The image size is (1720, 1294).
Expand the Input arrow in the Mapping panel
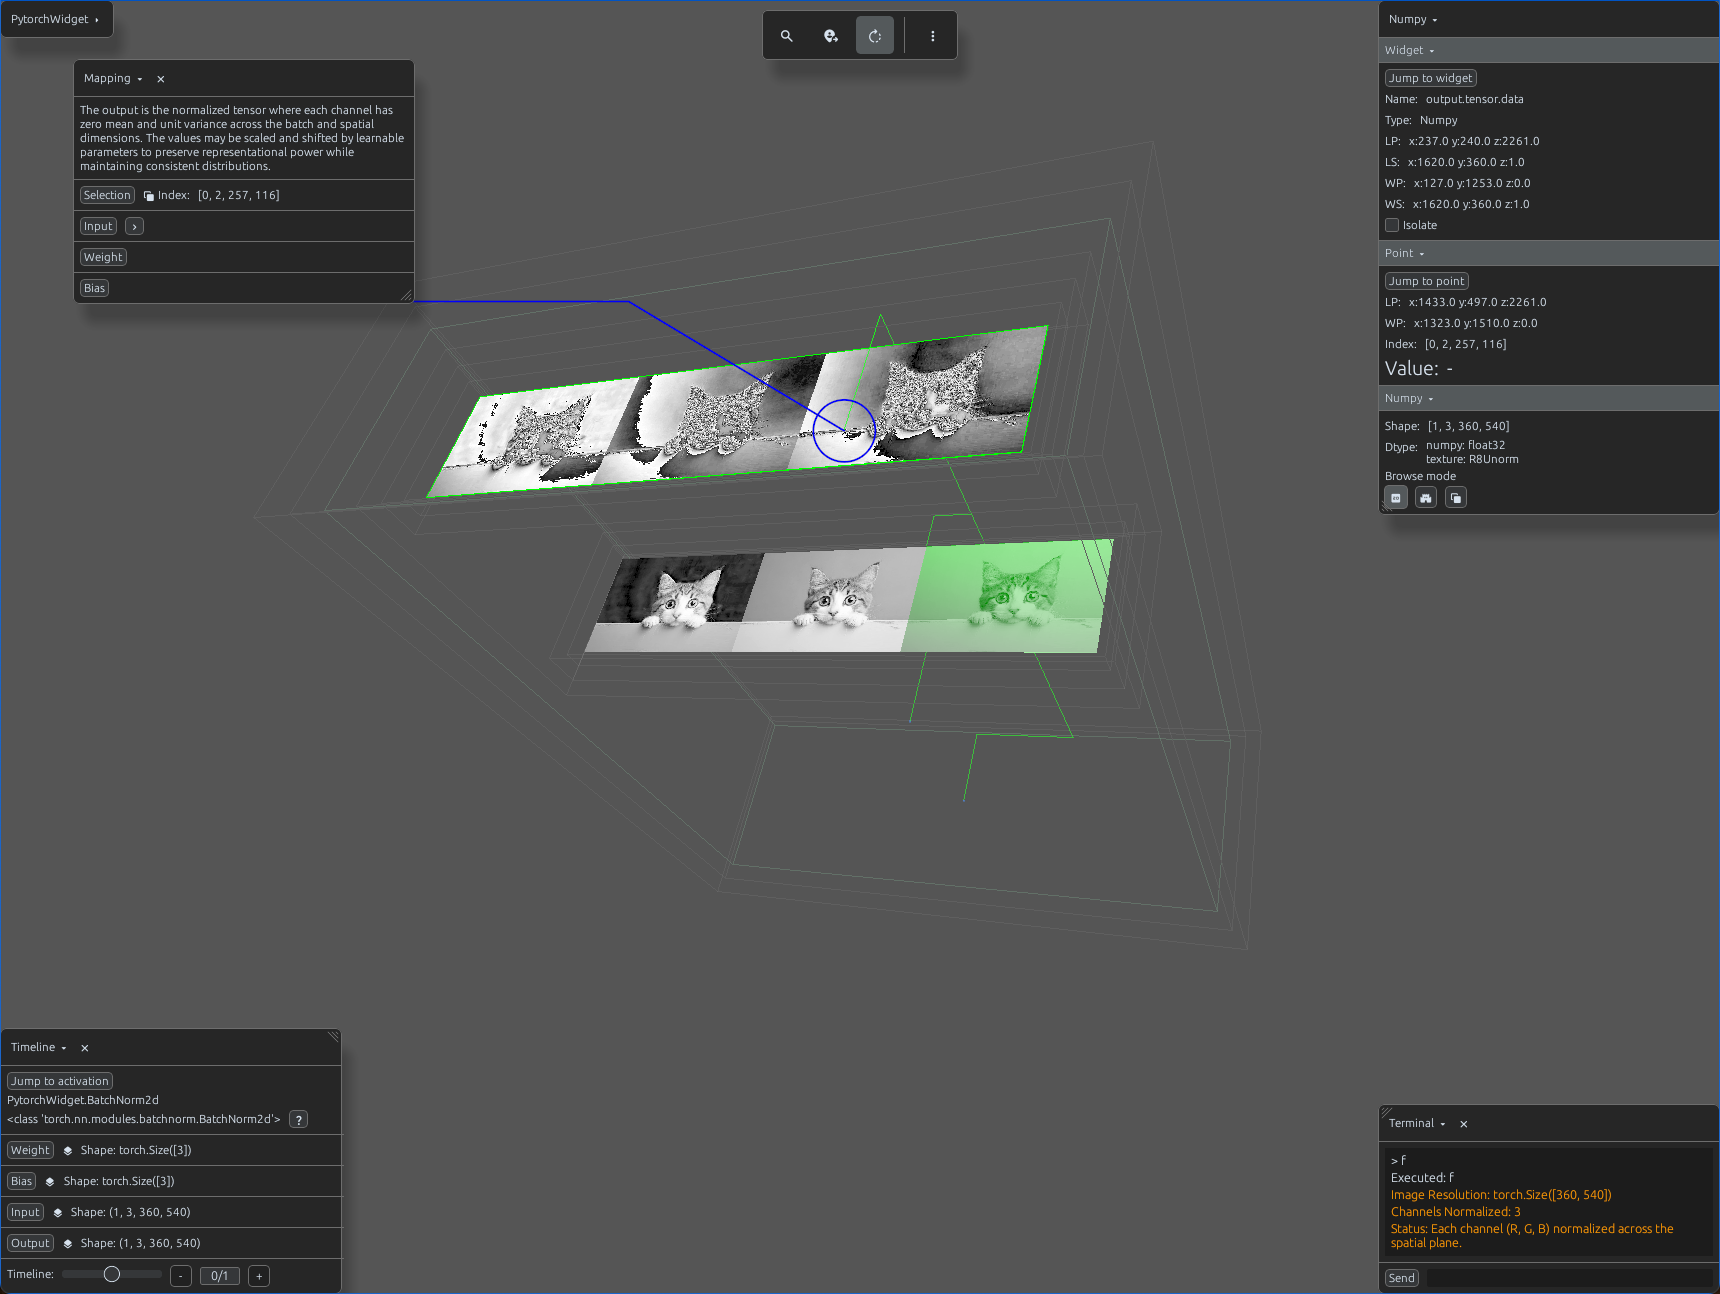pyautogui.click(x=134, y=227)
